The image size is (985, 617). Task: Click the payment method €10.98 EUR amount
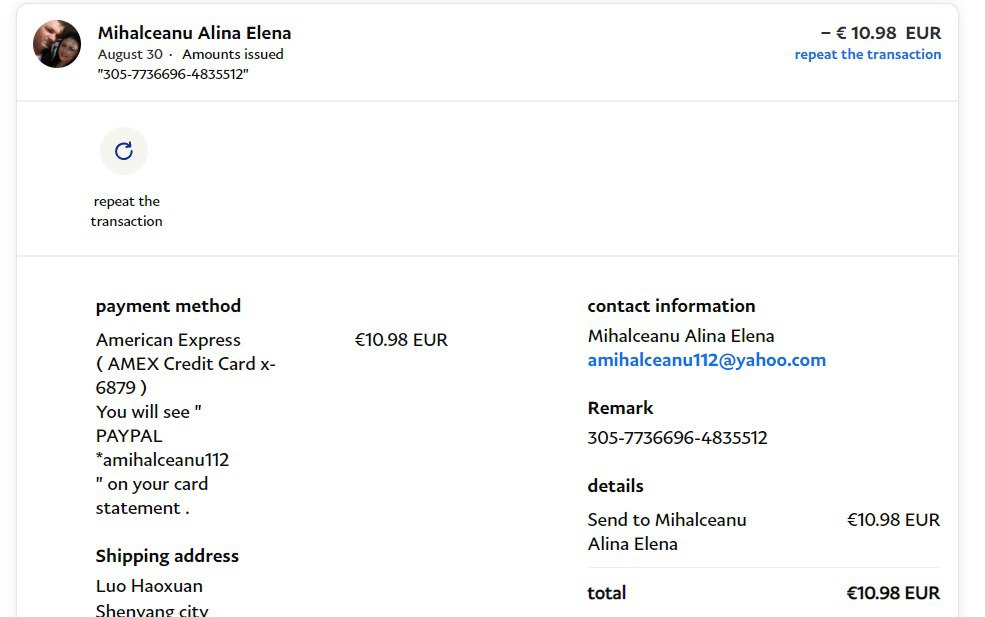[x=401, y=340]
